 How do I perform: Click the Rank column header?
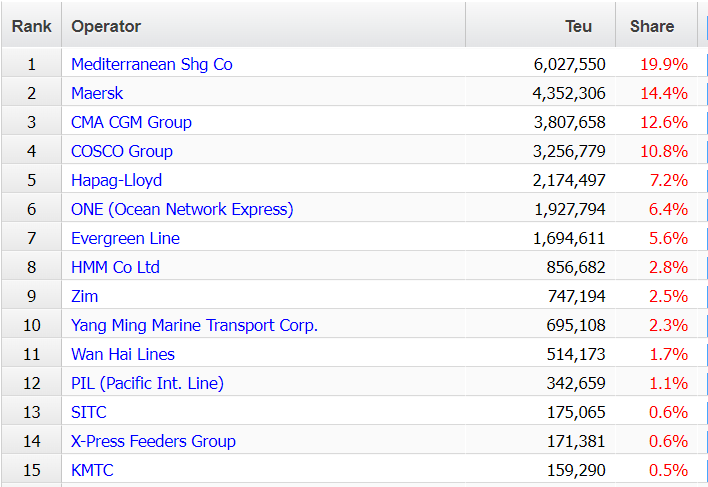(32, 26)
